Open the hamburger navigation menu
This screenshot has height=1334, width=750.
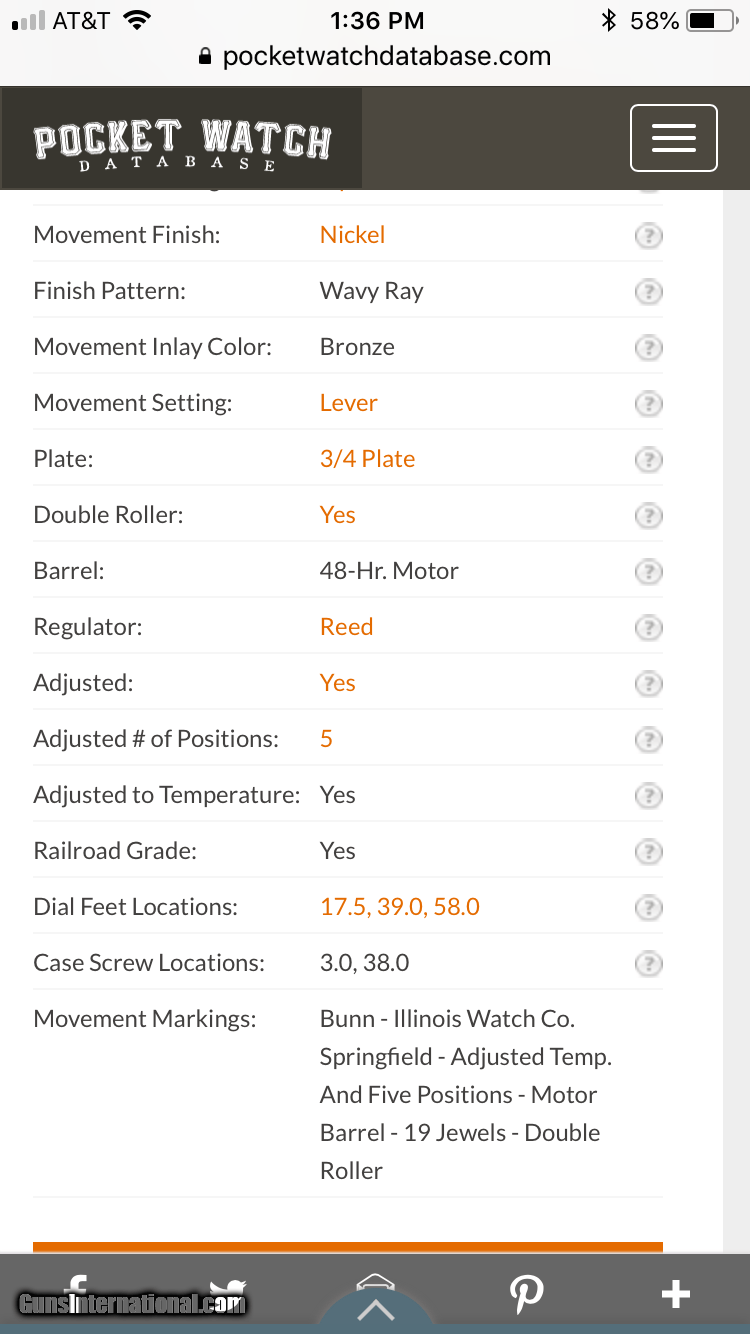coord(673,138)
